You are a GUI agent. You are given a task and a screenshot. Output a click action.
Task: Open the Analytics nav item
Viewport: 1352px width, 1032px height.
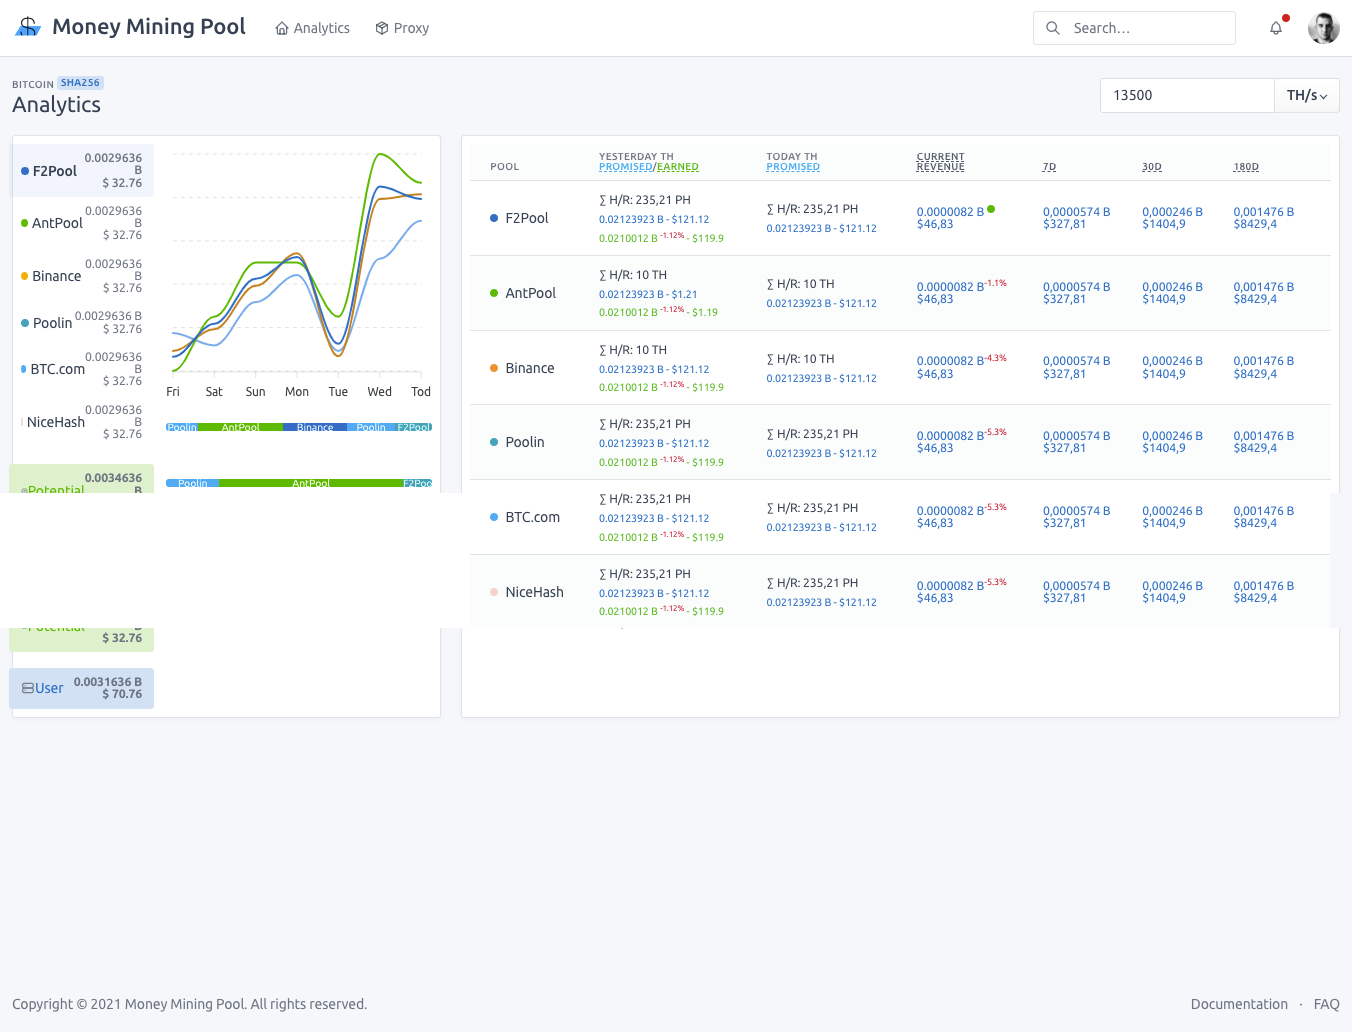coord(313,28)
